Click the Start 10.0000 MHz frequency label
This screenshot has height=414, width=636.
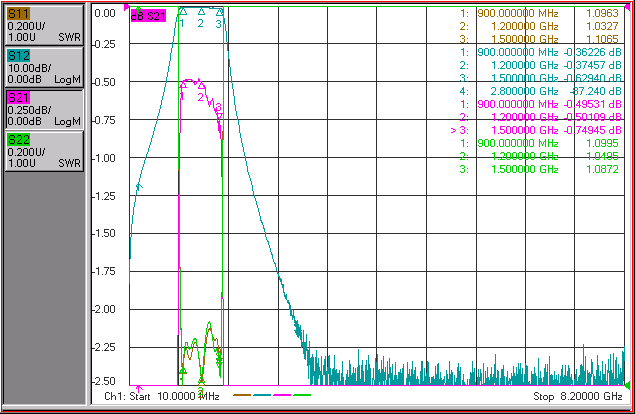point(162,396)
